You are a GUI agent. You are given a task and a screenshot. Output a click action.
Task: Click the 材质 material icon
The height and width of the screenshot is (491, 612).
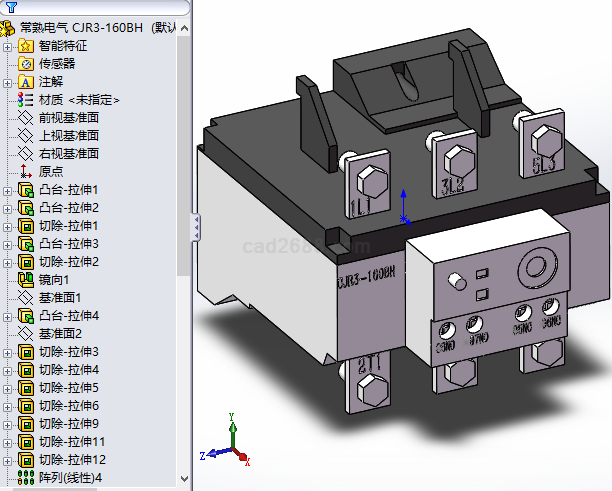click(26, 100)
